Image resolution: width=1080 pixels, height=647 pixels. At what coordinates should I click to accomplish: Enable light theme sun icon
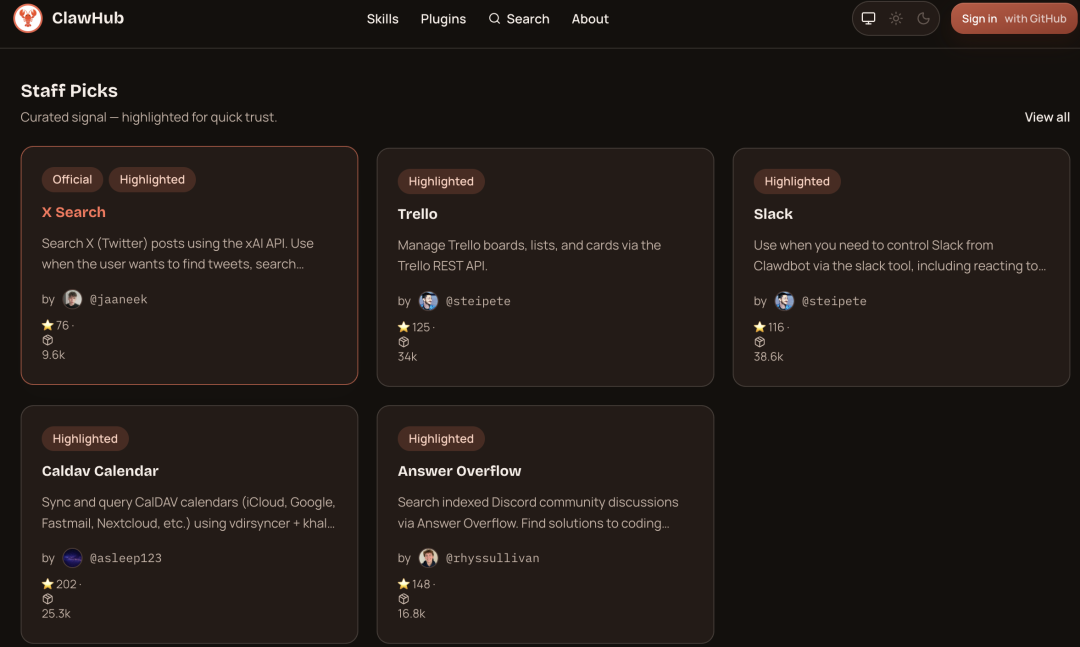[x=896, y=19]
